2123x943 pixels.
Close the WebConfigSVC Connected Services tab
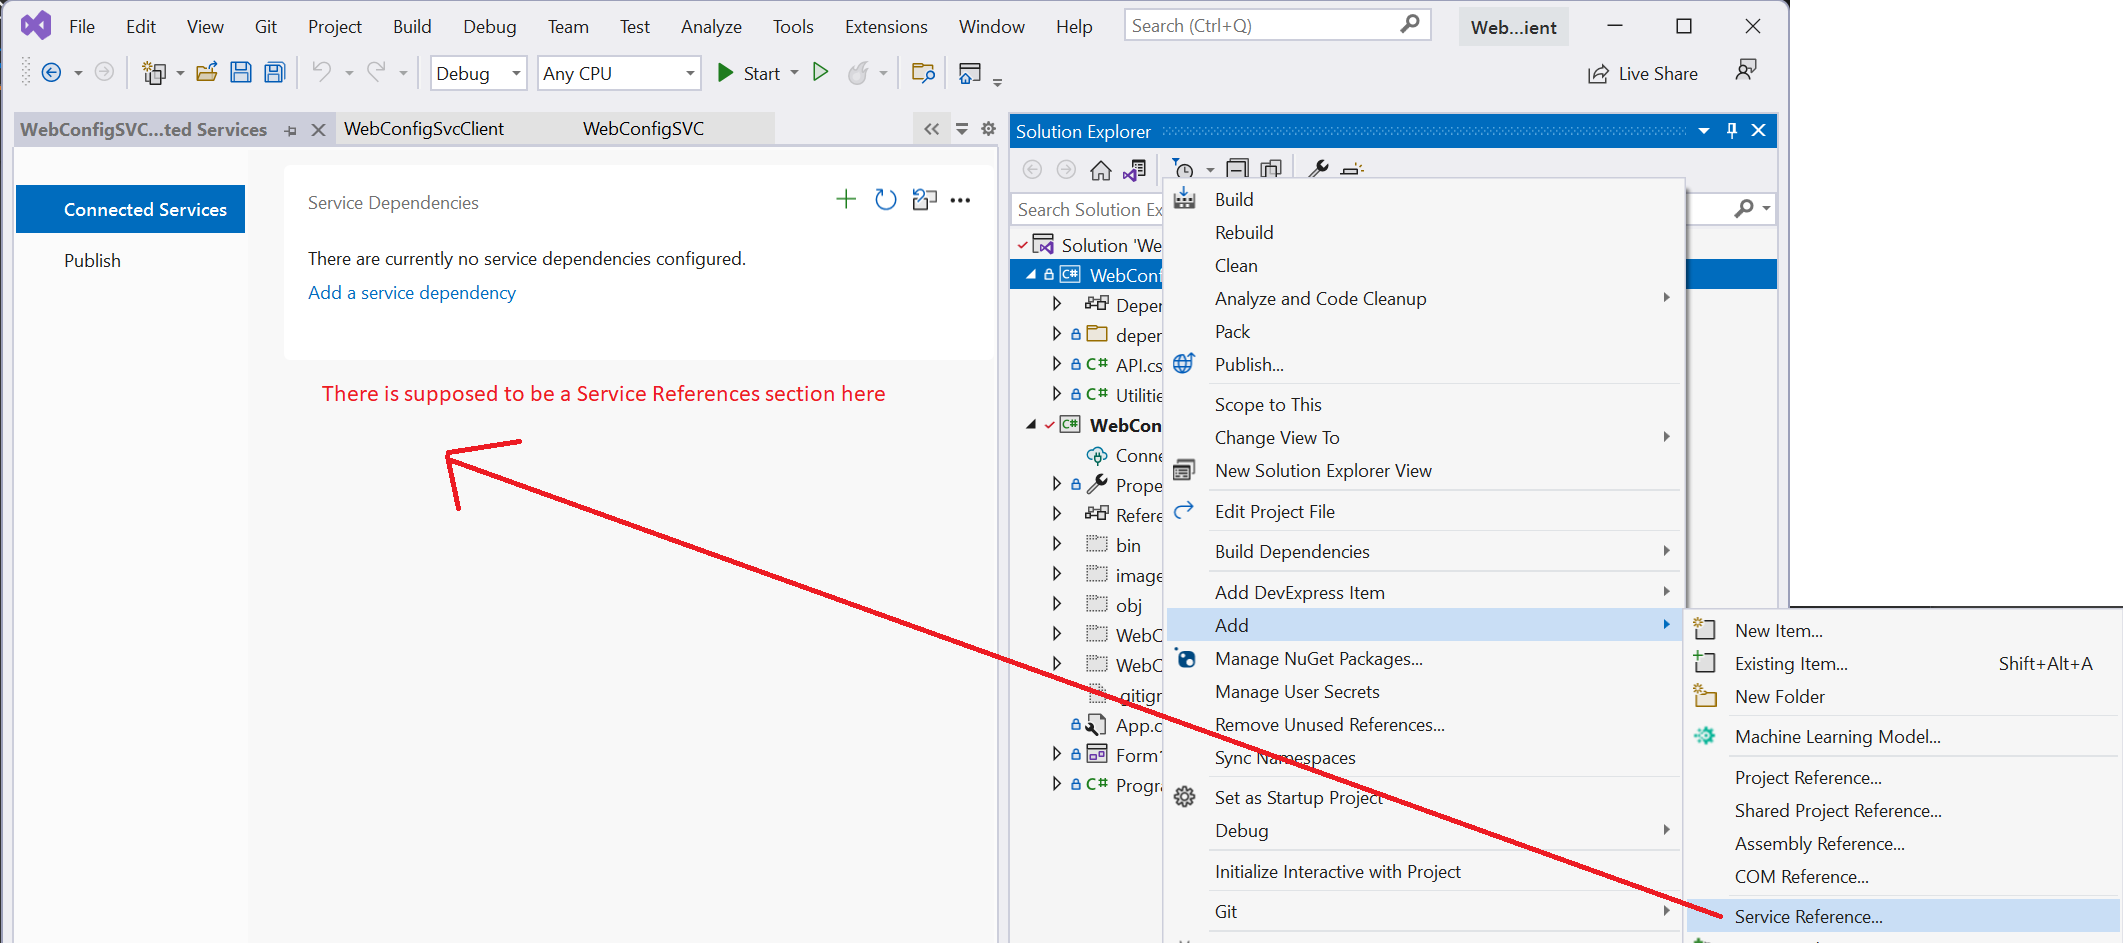[318, 130]
